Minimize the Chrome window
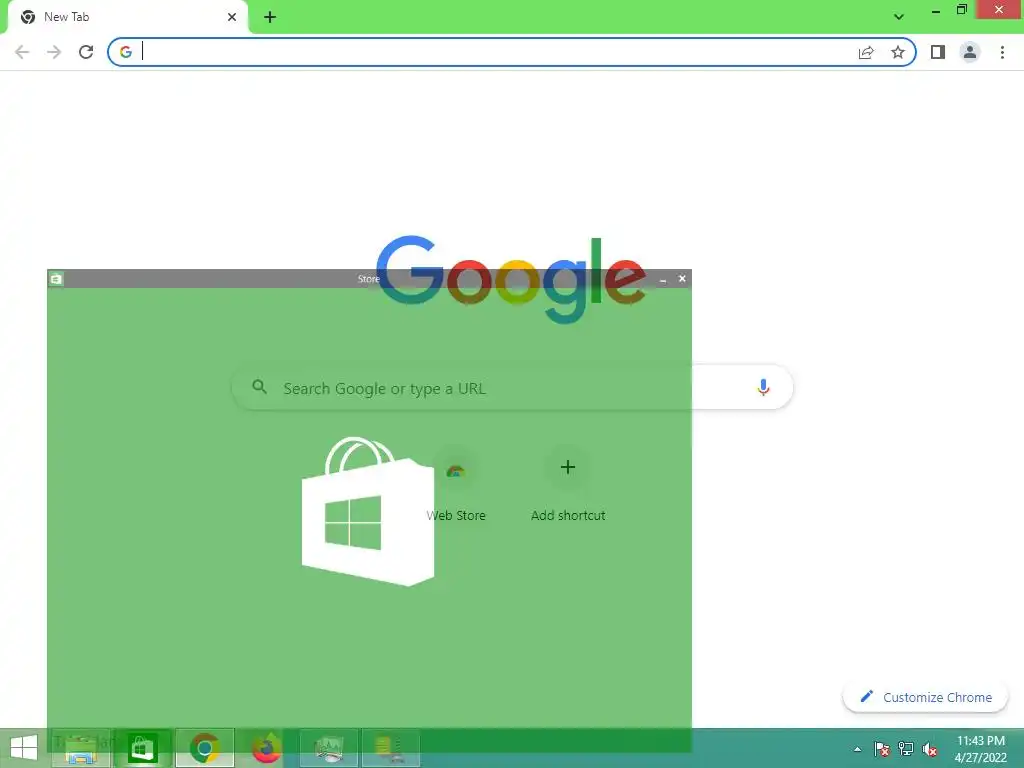The width and height of the screenshot is (1024, 768). click(x=935, y=10)
